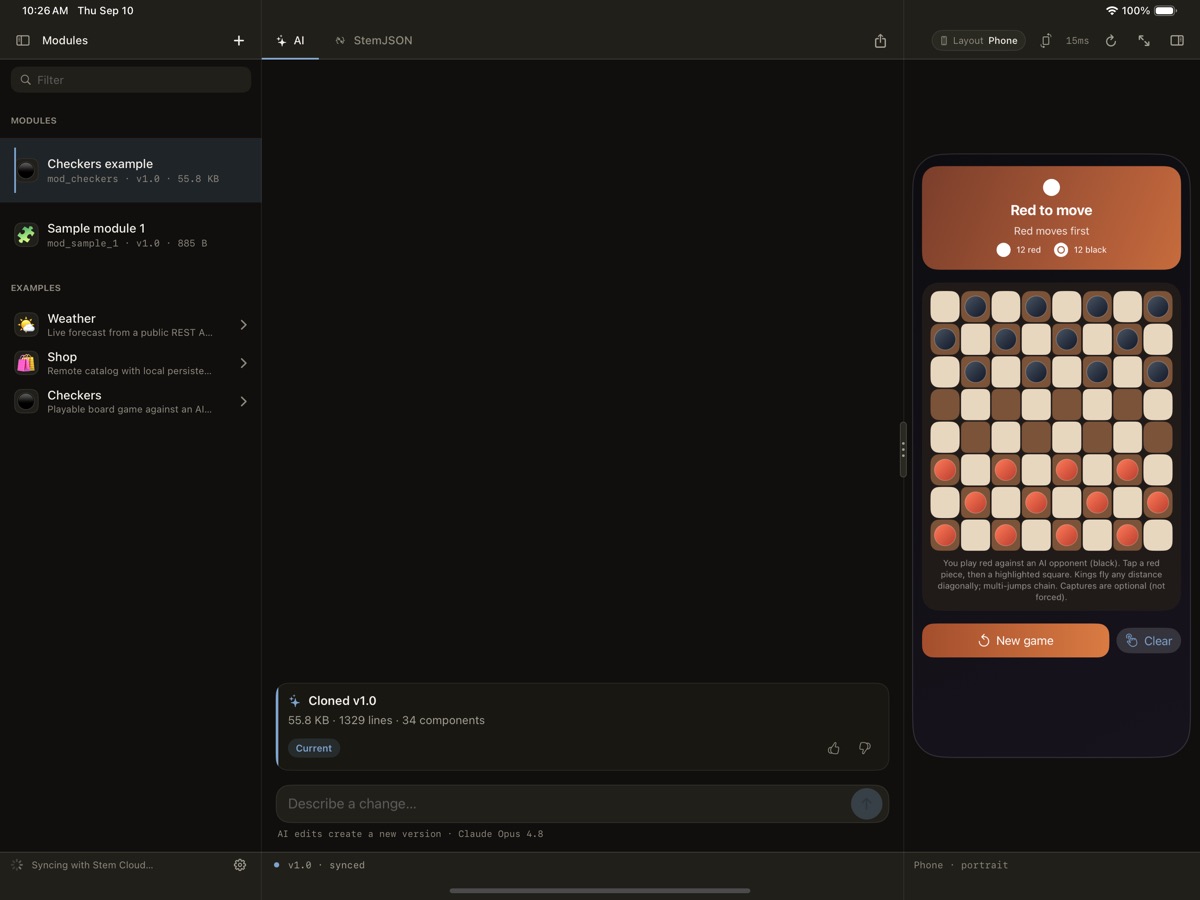Expand the Weather example
Screen dimensions: 1200x900
[x=131, y=325]
